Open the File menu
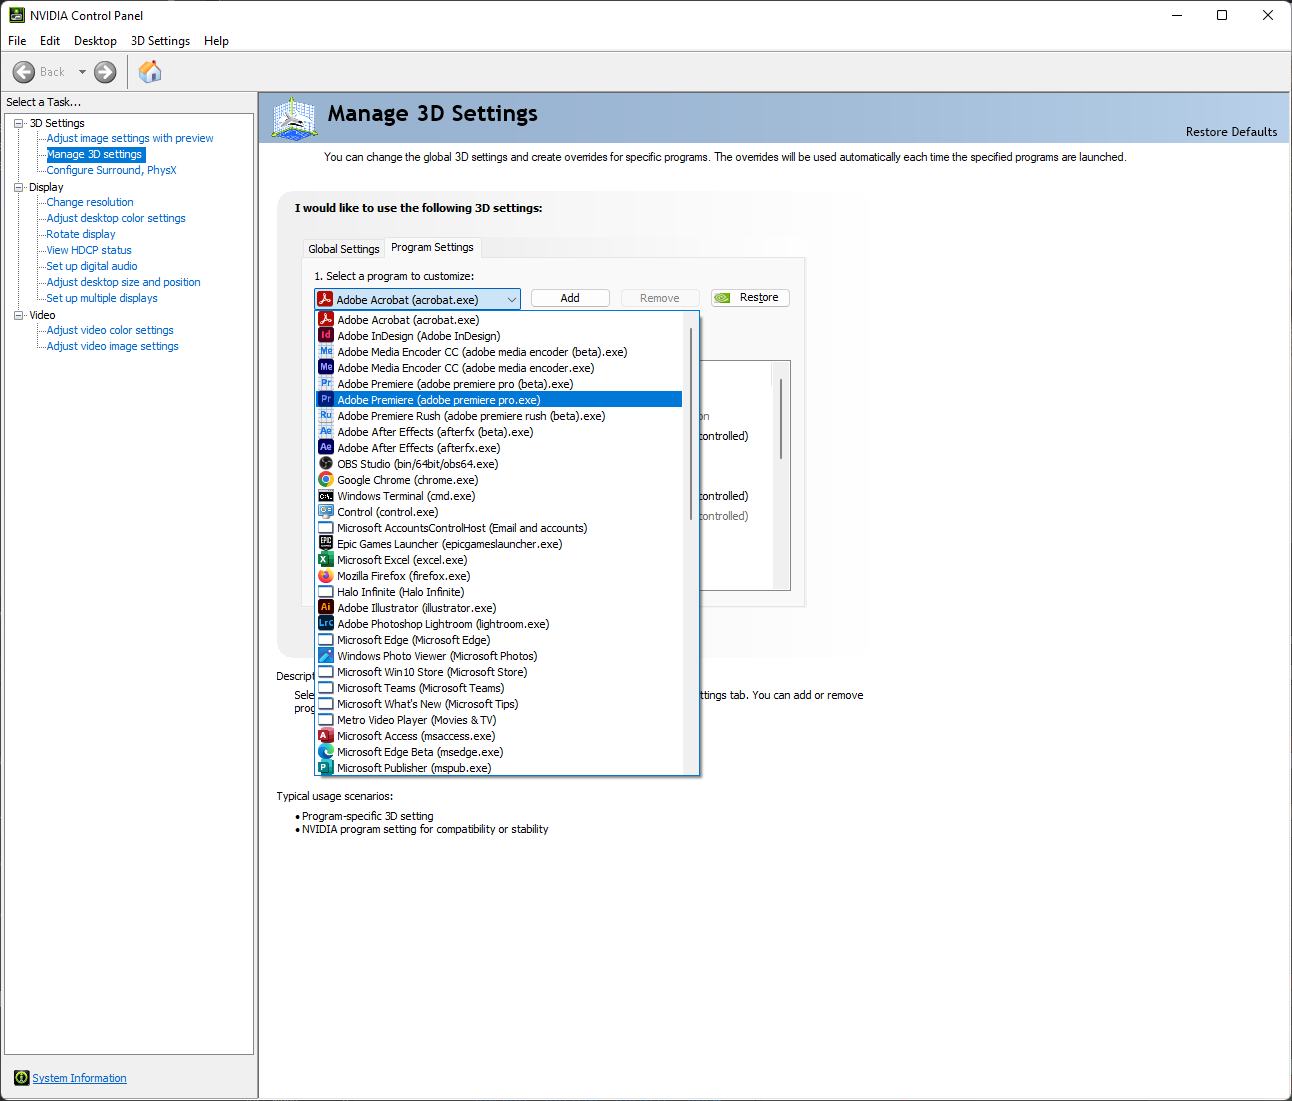The width and height of the screenshot is (1292, 1101). pyautogui.click(x=17, y=41)
